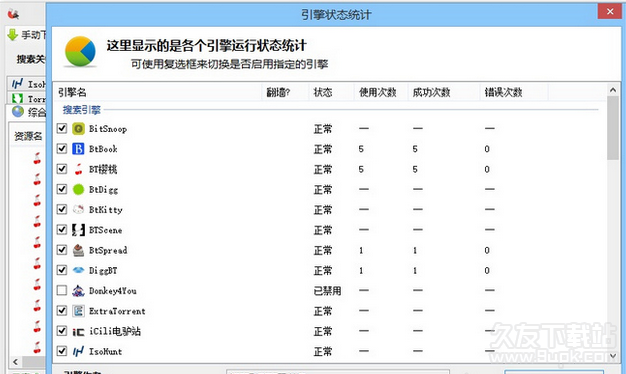Uncheck the BitSnoop engine checkbox

tap(61, 128)
